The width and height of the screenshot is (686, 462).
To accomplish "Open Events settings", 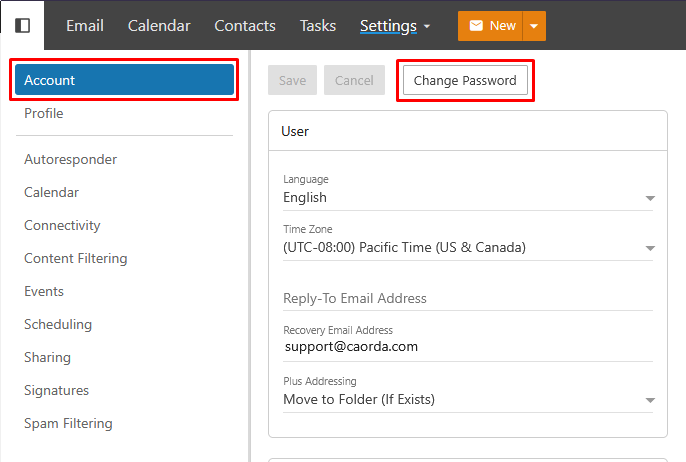I will coord(44,291).
